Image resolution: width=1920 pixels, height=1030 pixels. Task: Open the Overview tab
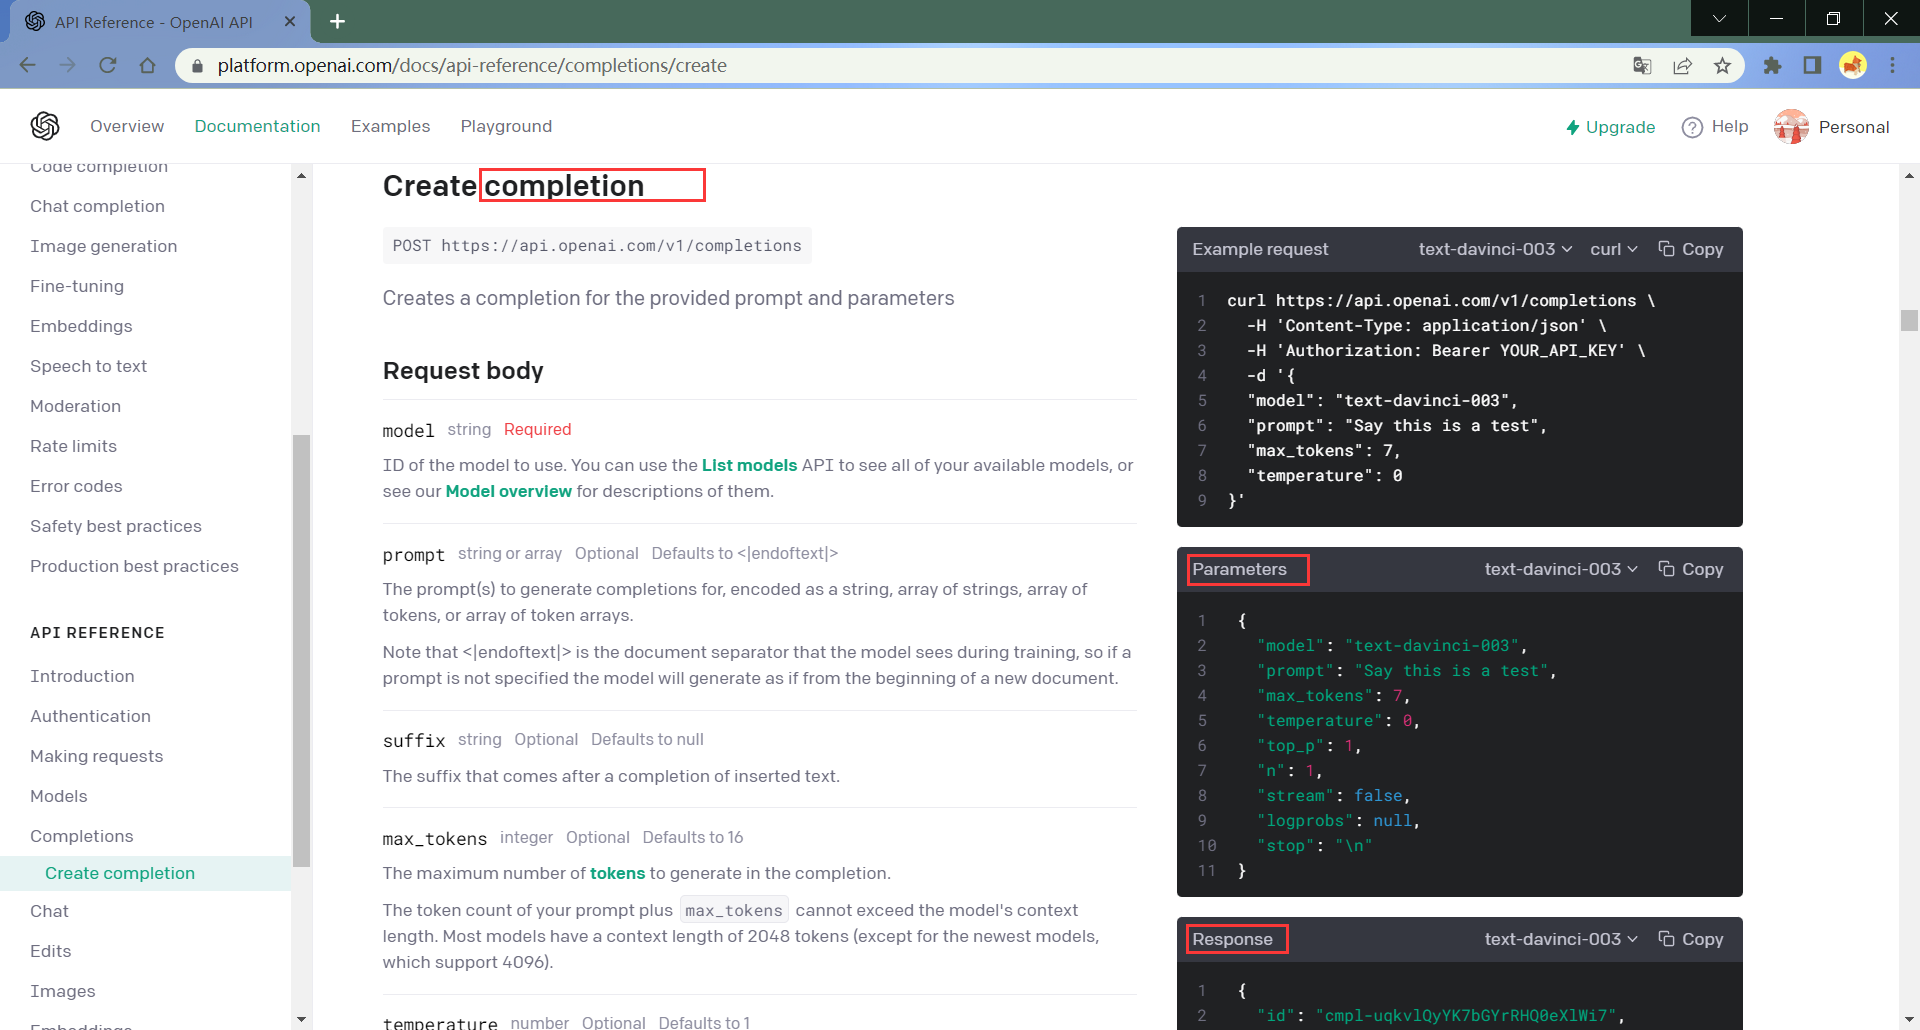[x=127, y=126]
